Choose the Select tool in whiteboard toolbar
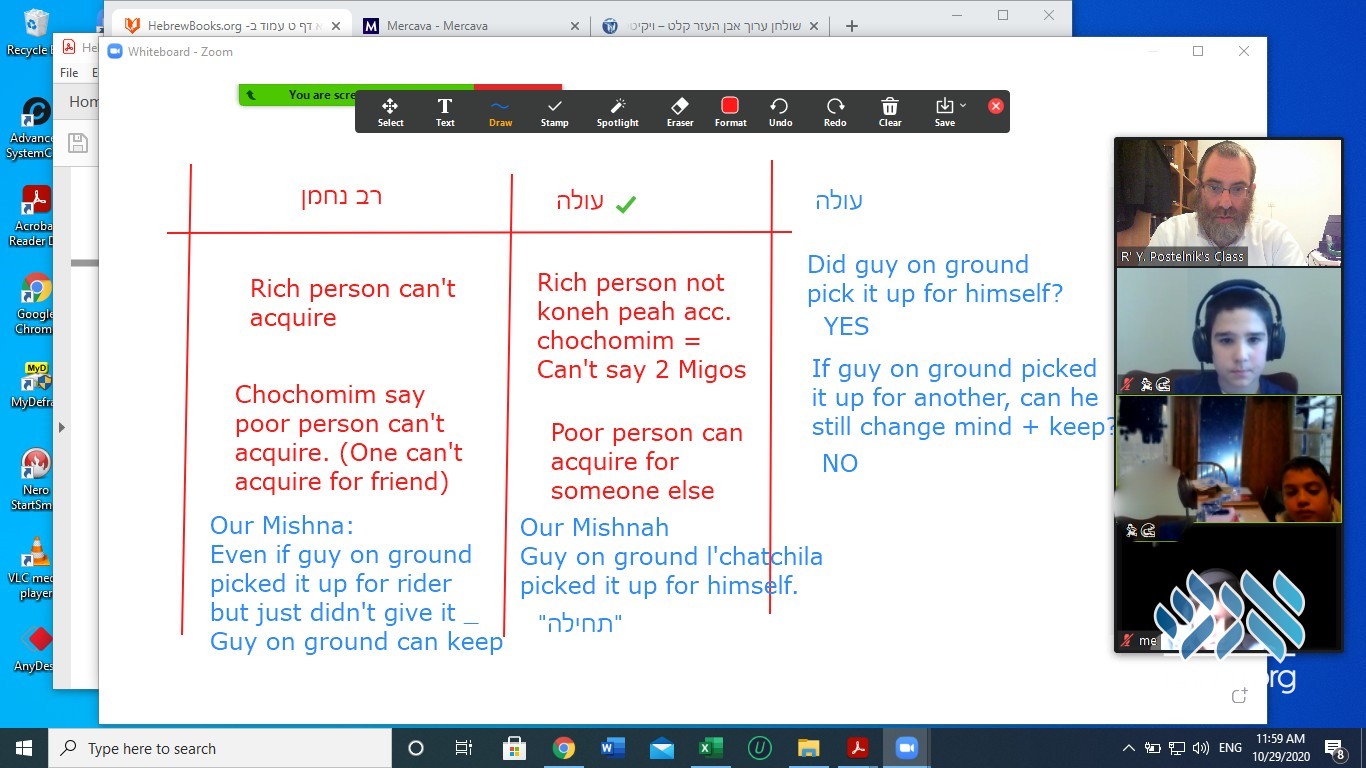The width and height of the screenshot is (1366, 768). (390, 112)
